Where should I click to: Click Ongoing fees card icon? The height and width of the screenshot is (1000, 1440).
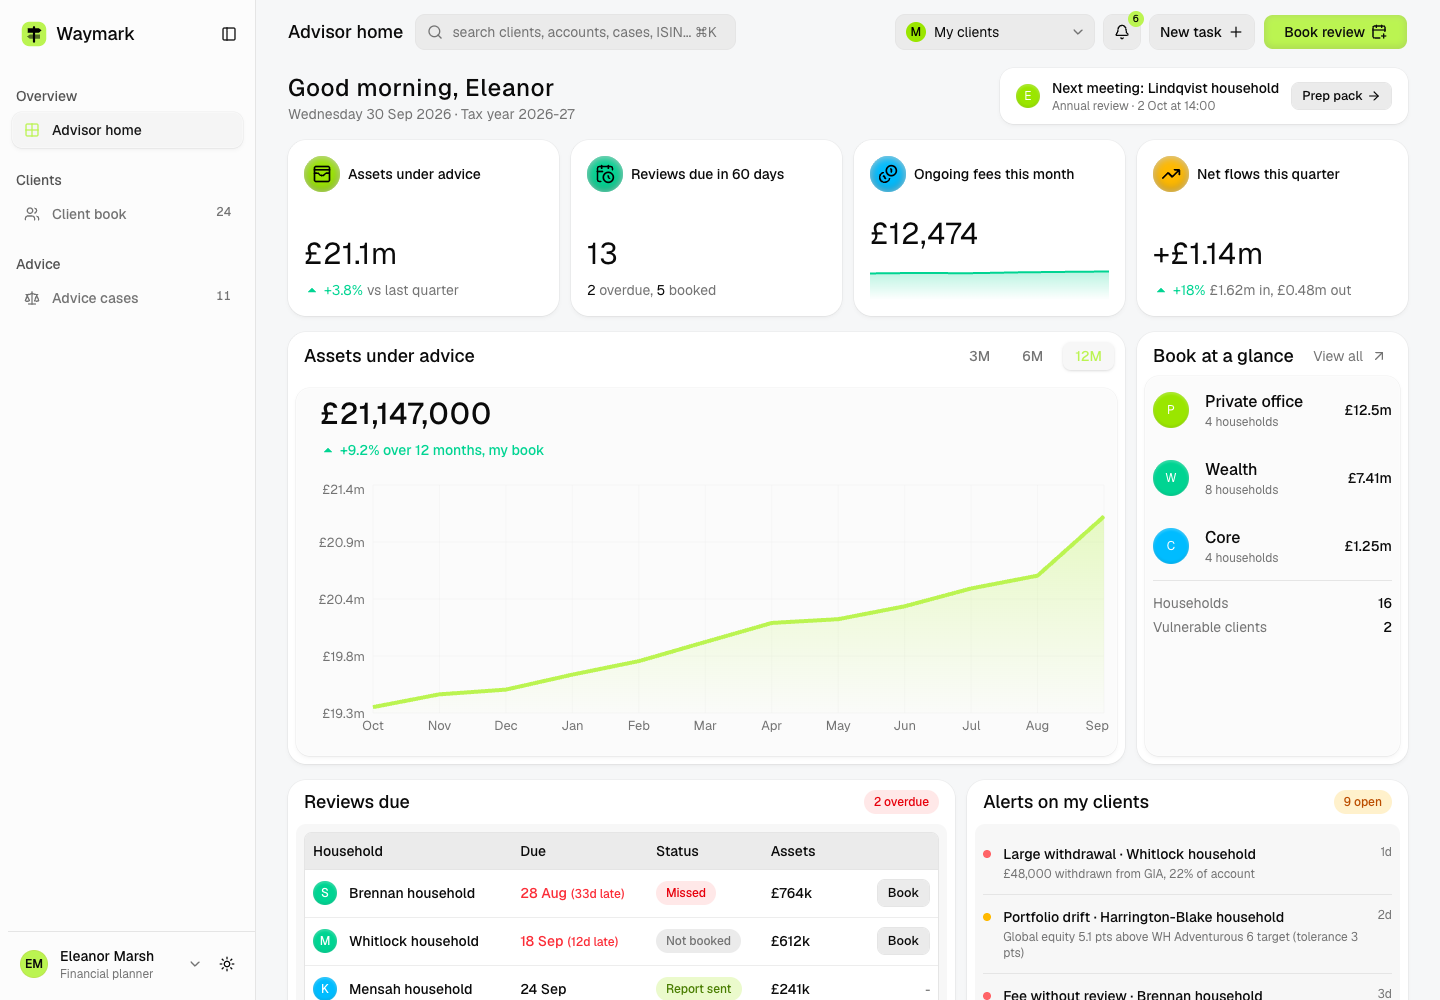(x=888, y=174)
